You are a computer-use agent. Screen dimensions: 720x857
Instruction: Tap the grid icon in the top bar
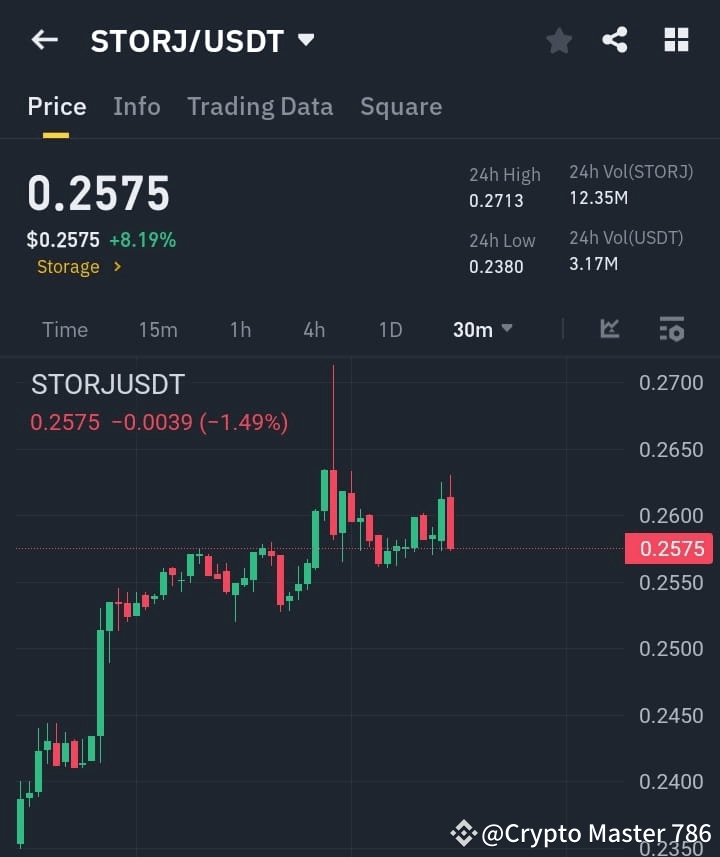(x=676, y=40)
